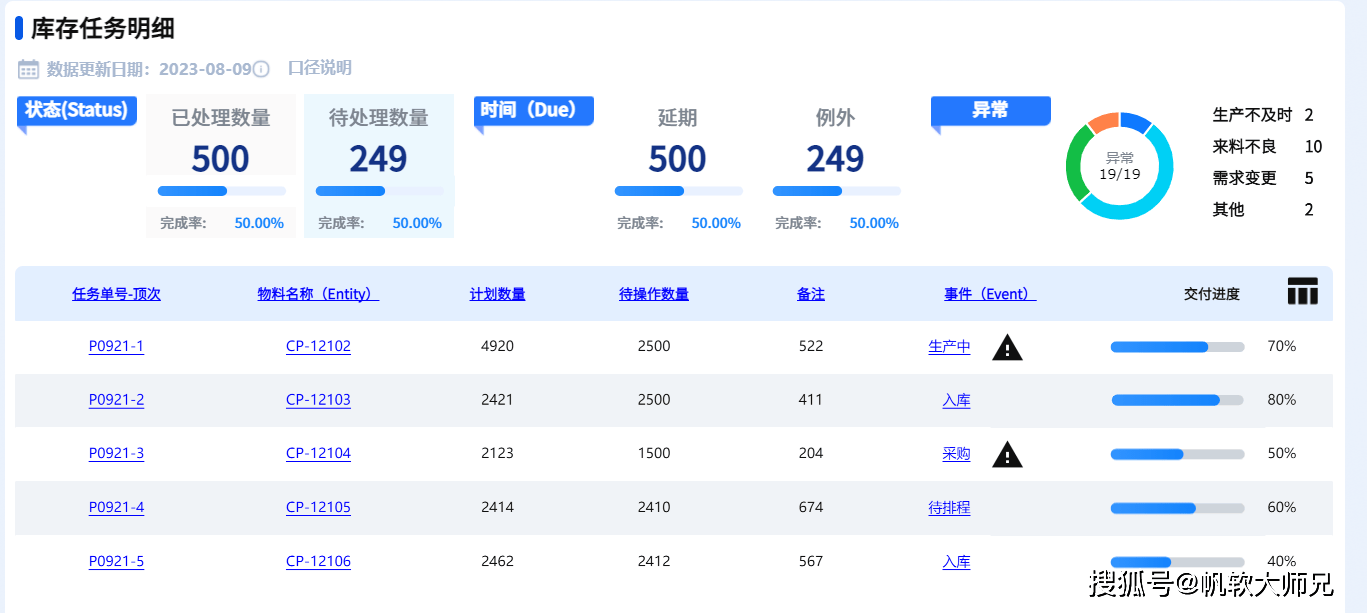Viewport: 1367px width, 613px height.
Task: Open material CP-12105 link
Action: 318,507
